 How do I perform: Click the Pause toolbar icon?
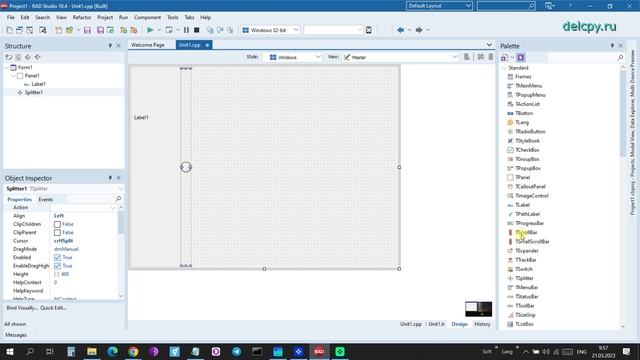186,30
